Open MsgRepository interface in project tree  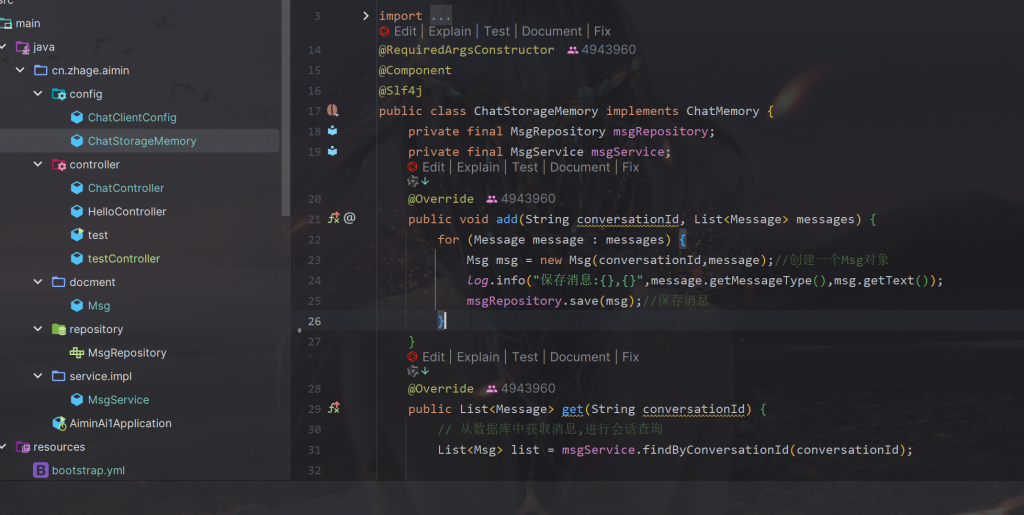[x=127, y=353]
